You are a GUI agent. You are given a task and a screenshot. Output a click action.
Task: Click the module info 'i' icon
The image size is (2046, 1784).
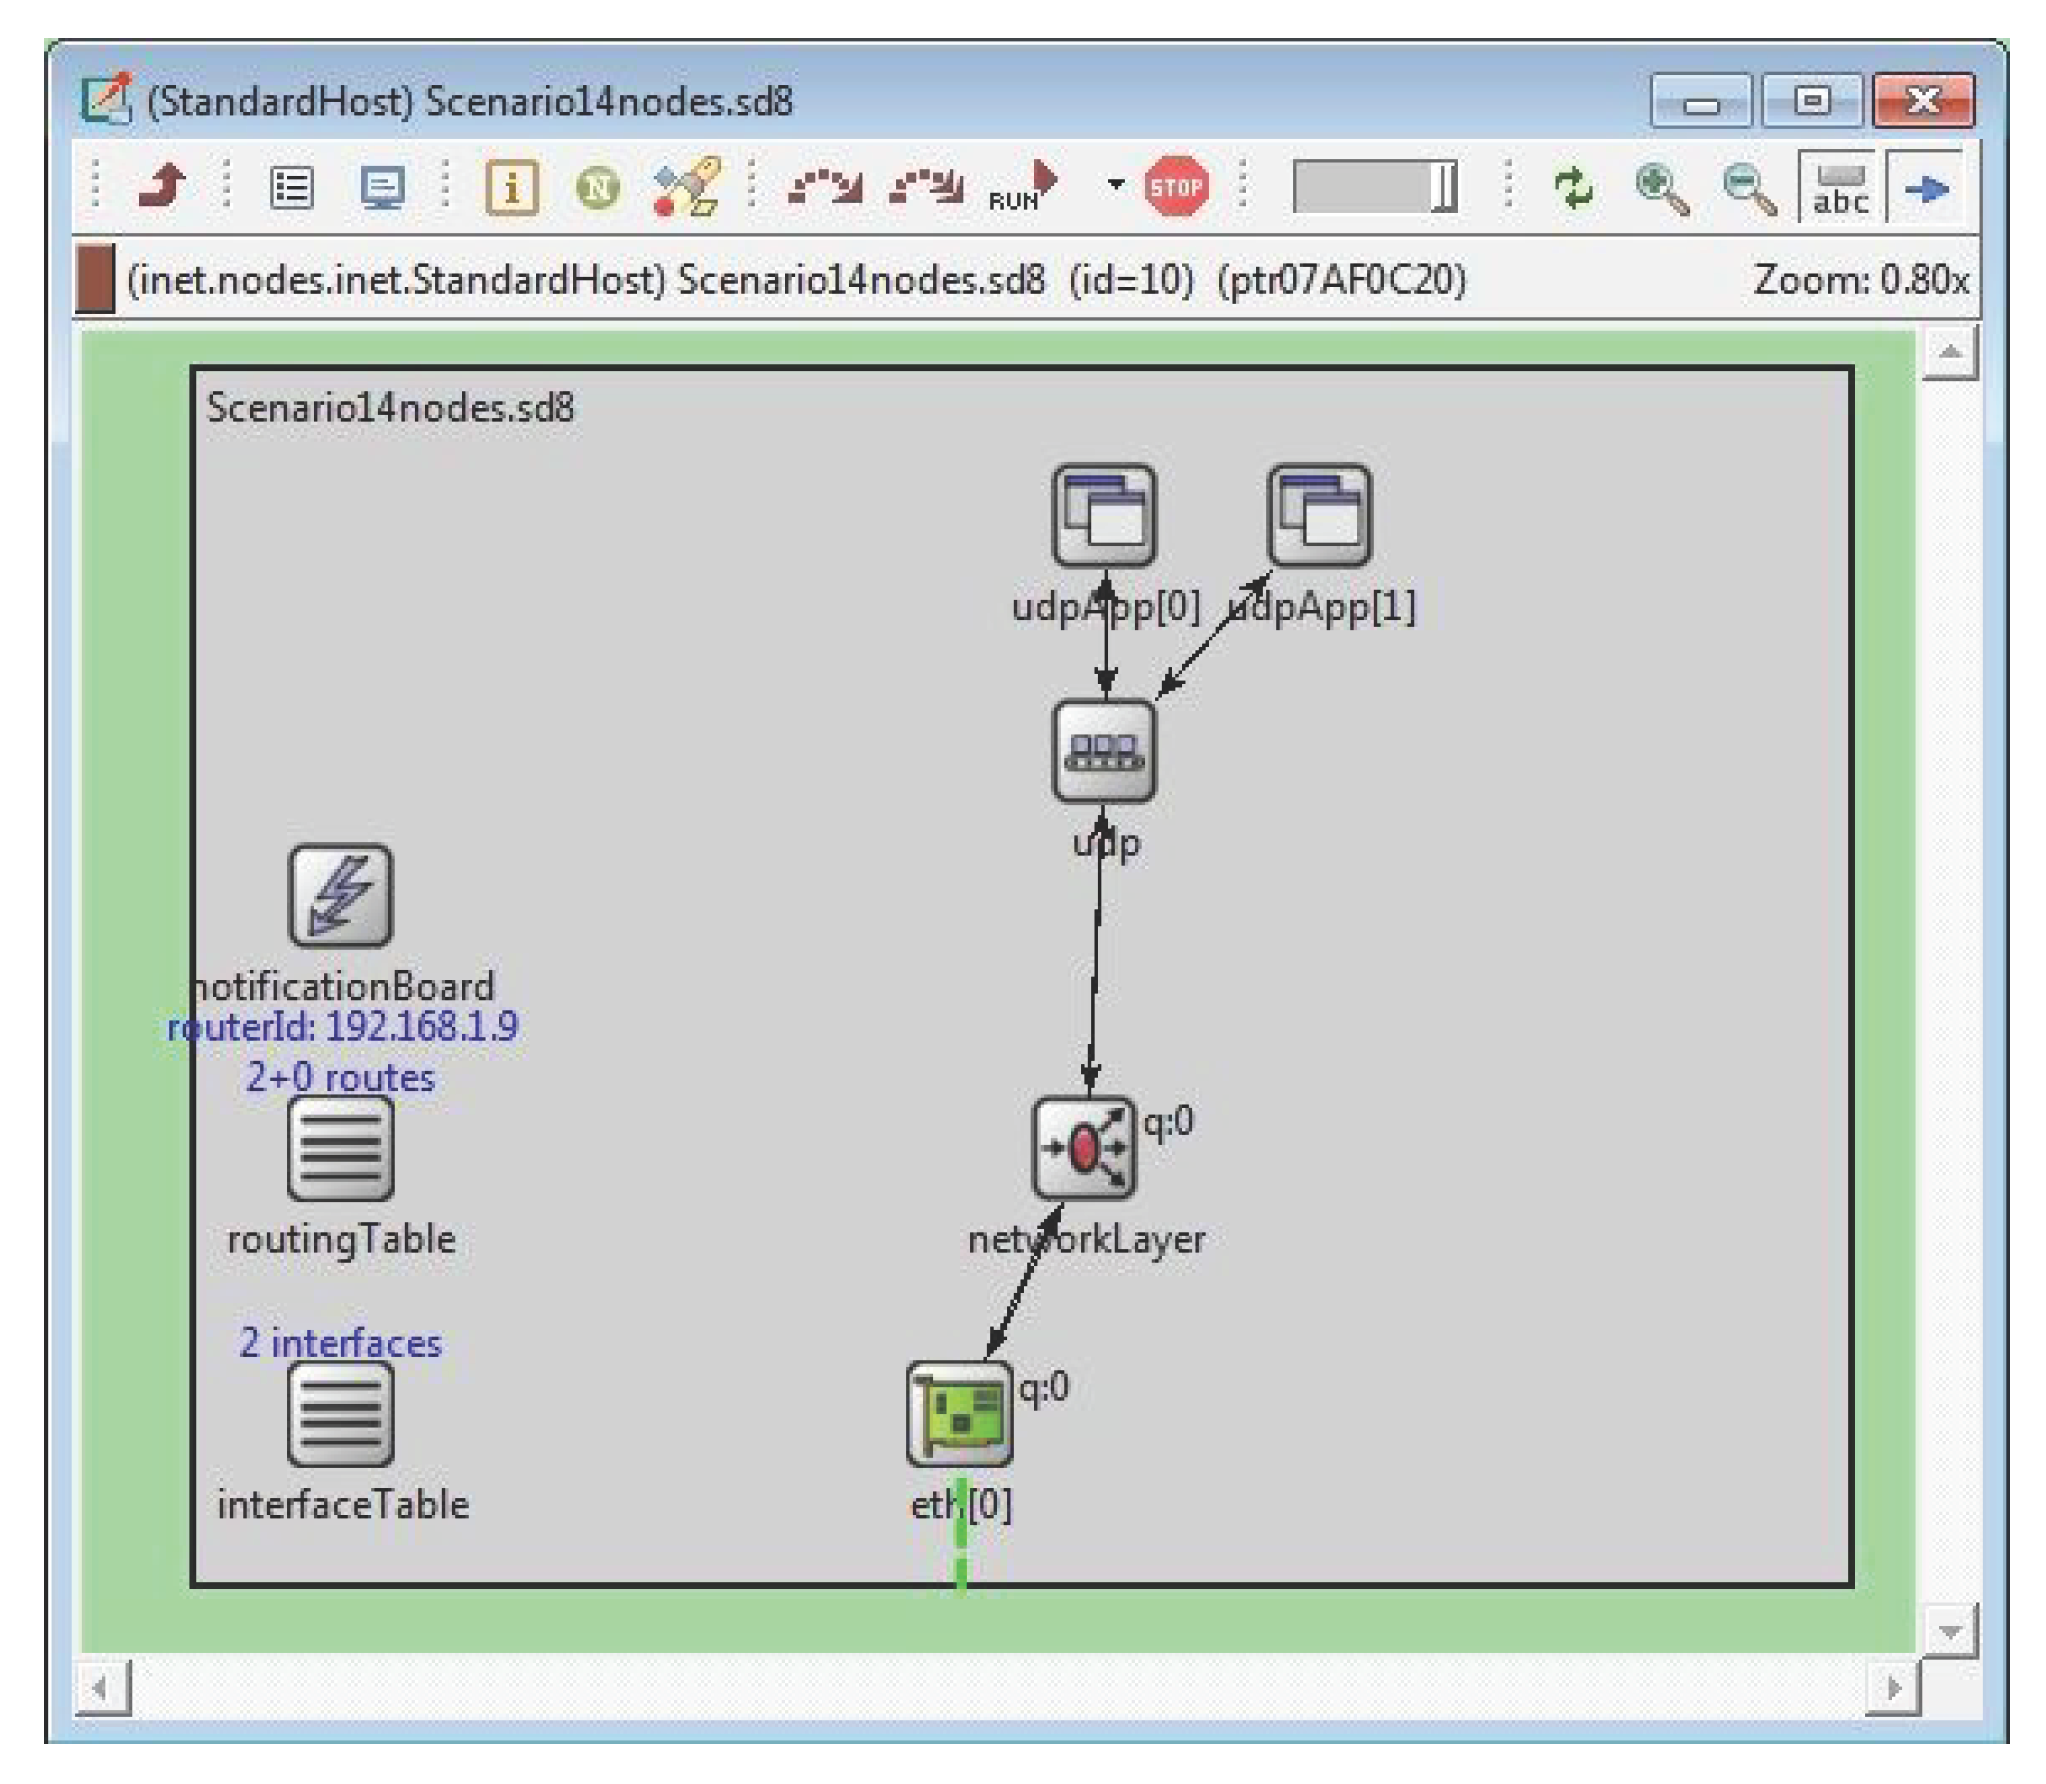point(511,187)
